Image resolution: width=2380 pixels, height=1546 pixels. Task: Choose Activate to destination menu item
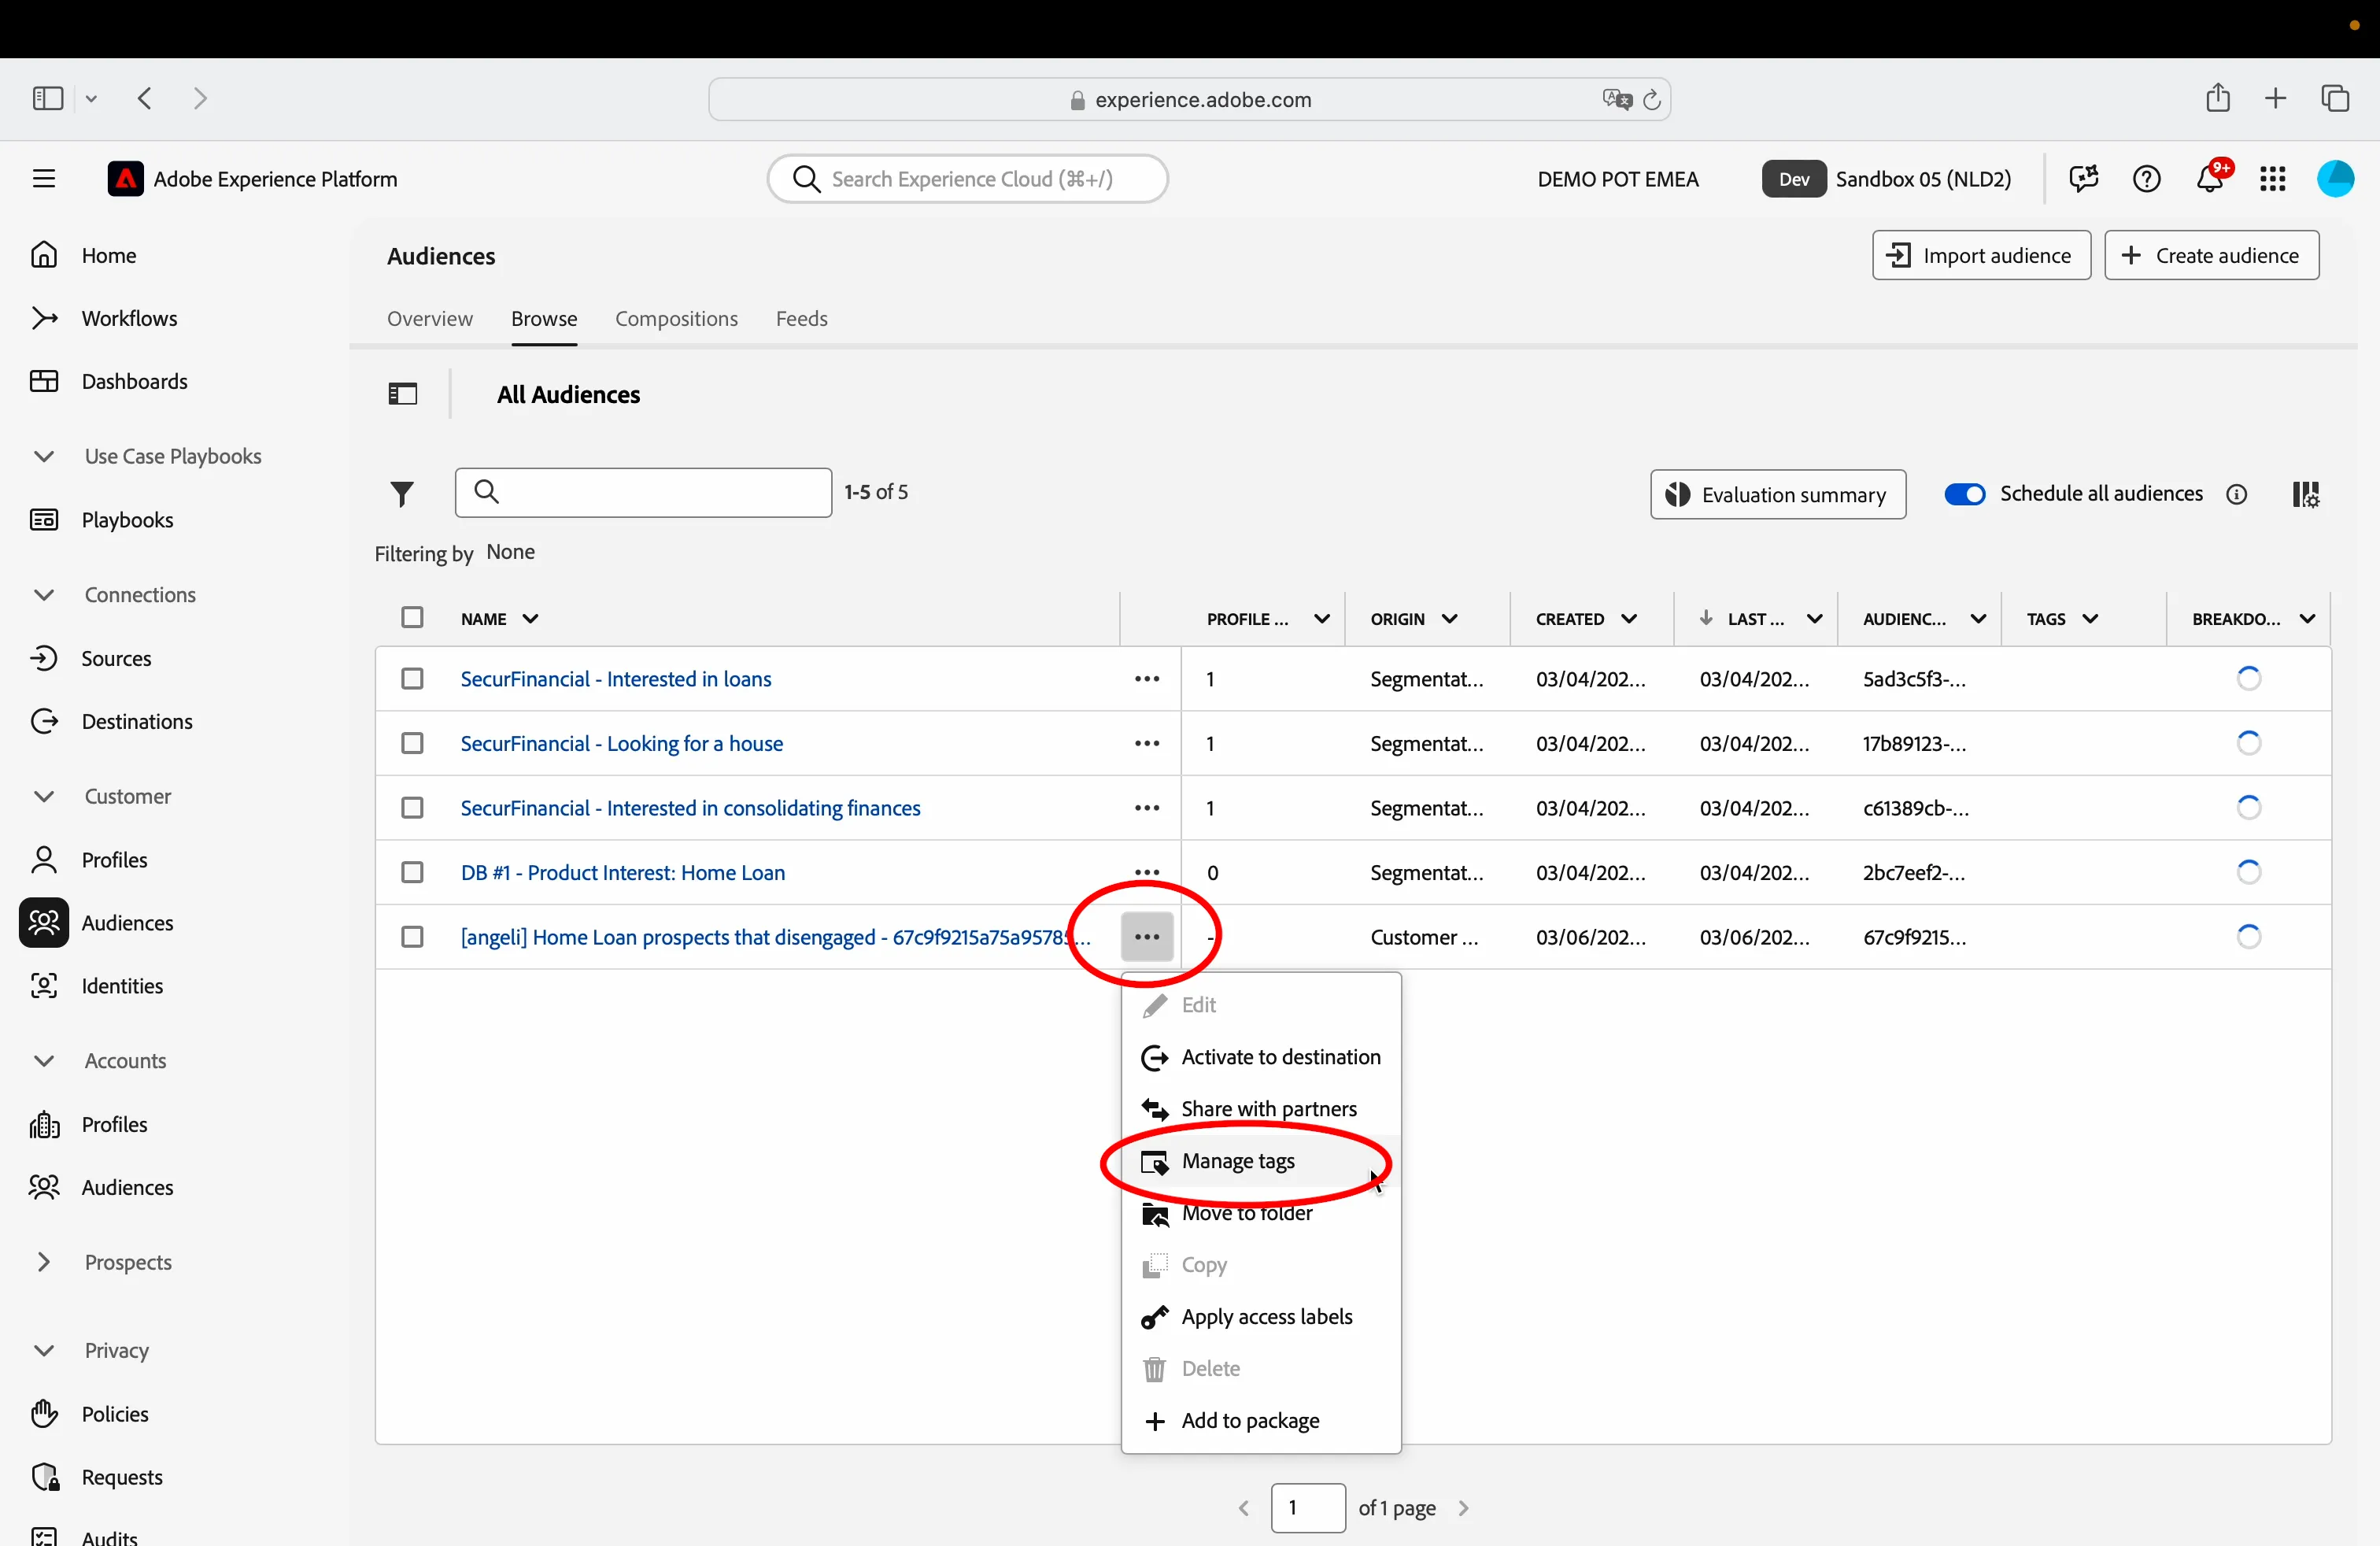pyautogui.click(x=1260, y=1057)
